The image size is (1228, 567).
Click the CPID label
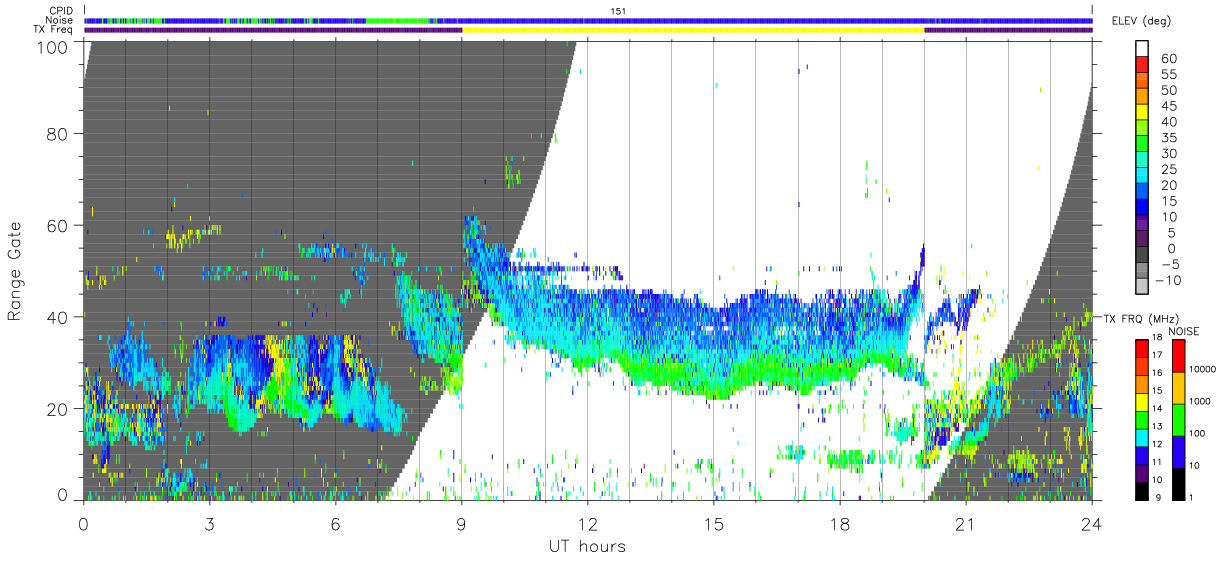(x=61, y=11)
